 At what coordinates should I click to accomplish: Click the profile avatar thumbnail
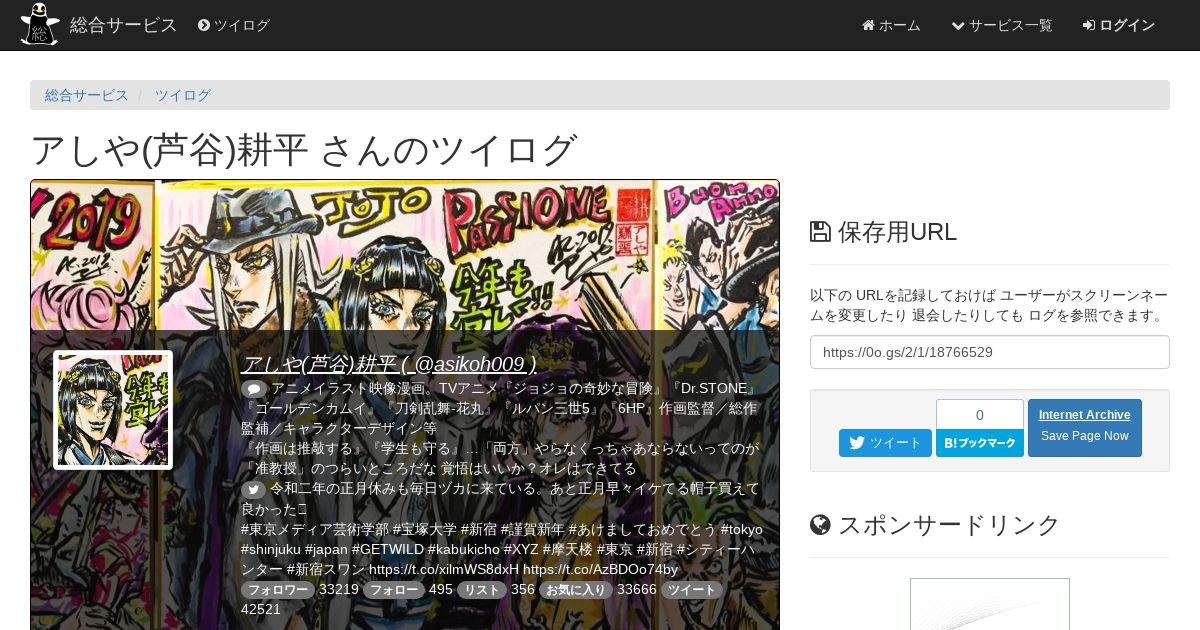click(x=113, y=410)
